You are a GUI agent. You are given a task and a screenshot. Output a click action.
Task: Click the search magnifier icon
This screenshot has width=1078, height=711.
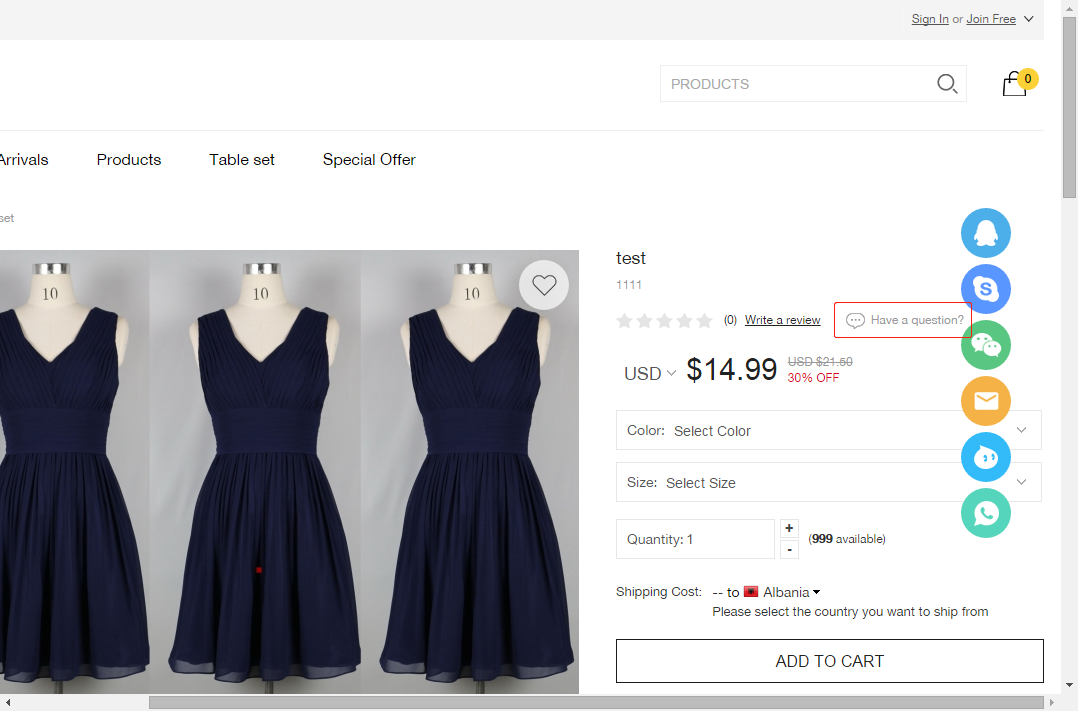[x=947, y=84]
